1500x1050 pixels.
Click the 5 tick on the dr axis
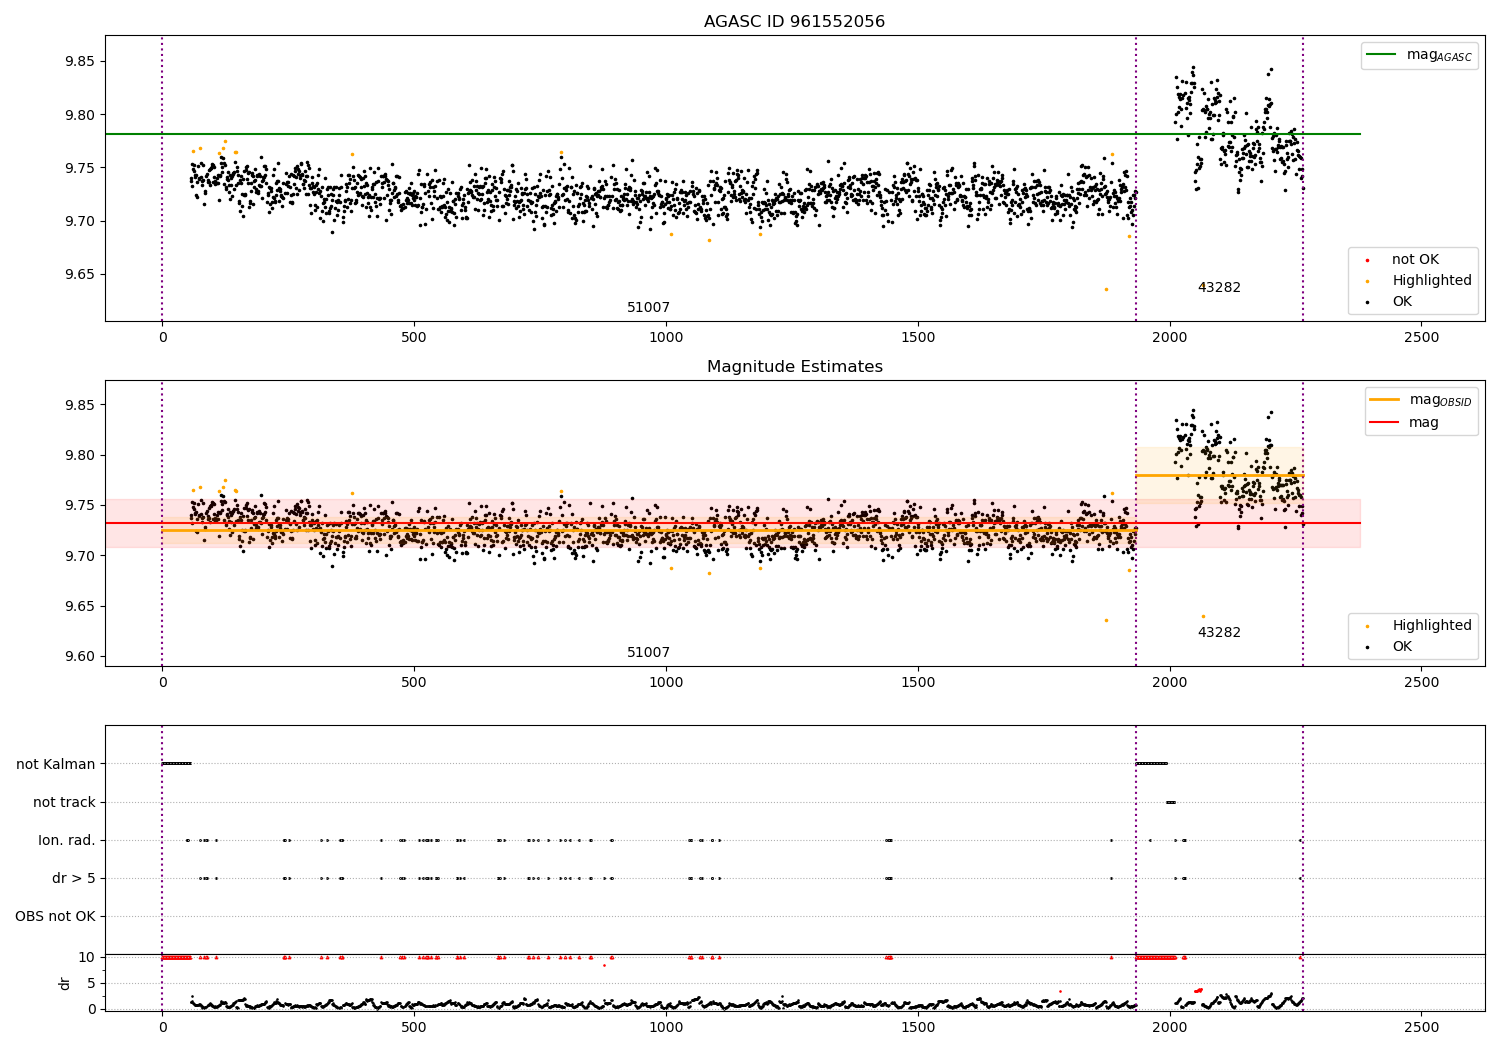[x=91, y=983]
